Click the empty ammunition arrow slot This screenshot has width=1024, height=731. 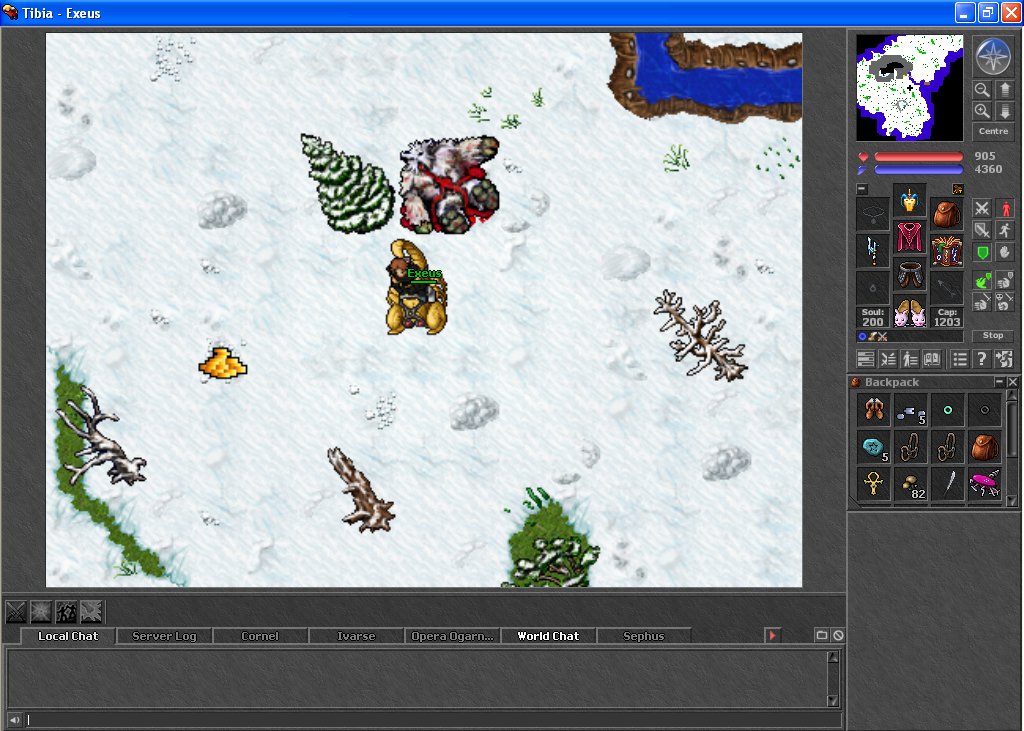coord(947,288)
